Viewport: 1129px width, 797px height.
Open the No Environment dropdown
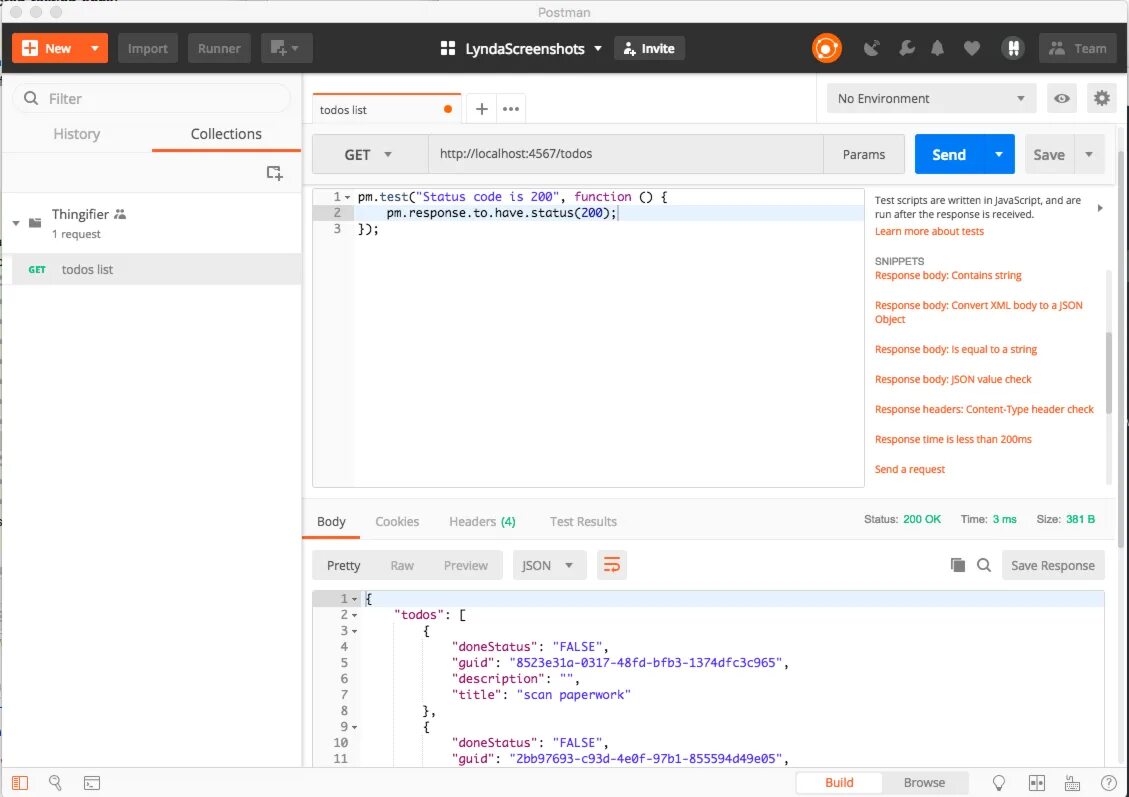(931, 99)
